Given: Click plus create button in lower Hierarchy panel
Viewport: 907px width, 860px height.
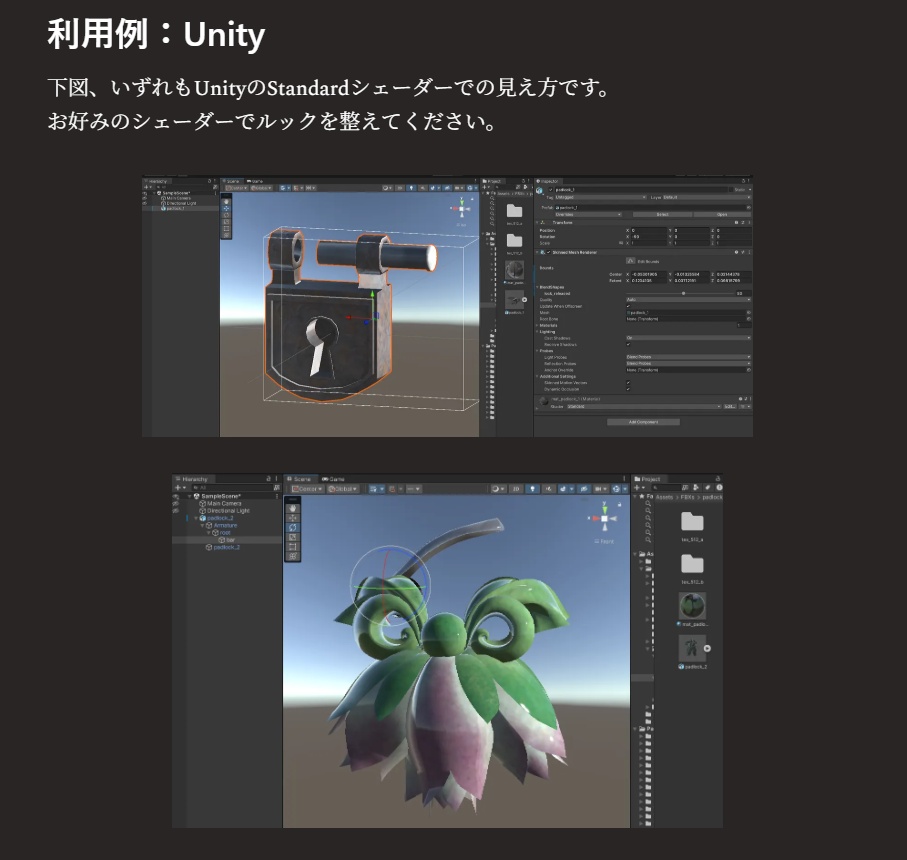Looking at the screenshot, I should tap(180, 488).
